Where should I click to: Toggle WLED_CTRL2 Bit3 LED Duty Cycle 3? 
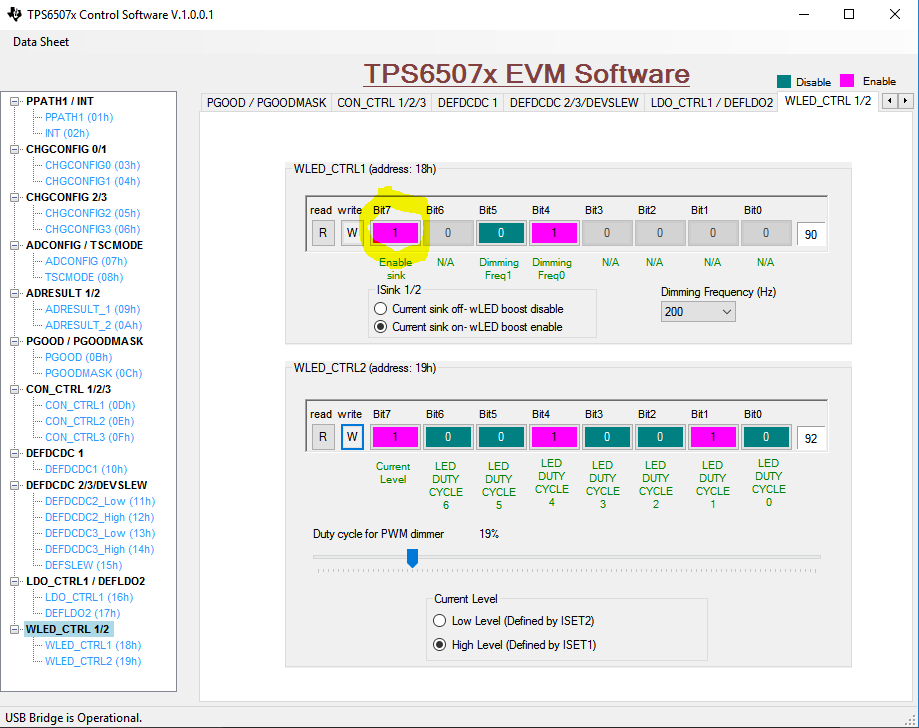point(607,437)
